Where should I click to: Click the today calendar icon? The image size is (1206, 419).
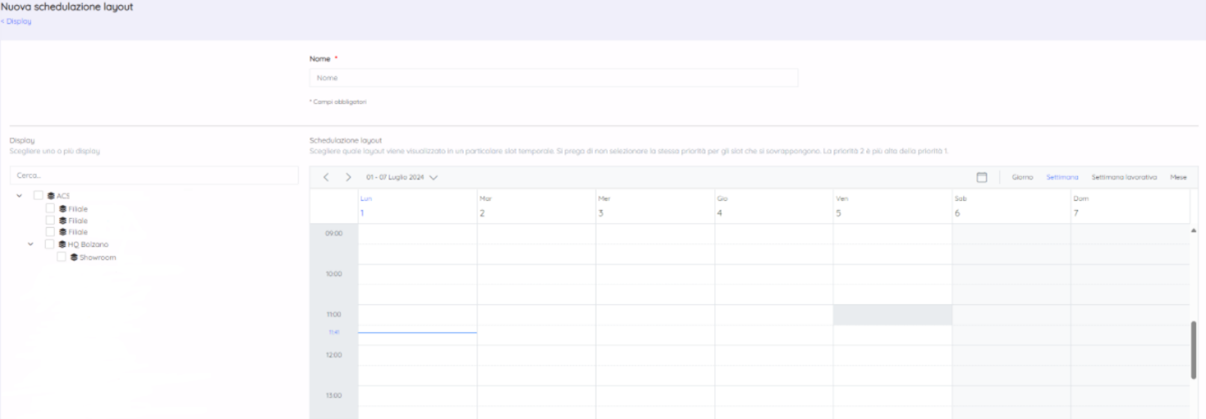click(982, 177)
